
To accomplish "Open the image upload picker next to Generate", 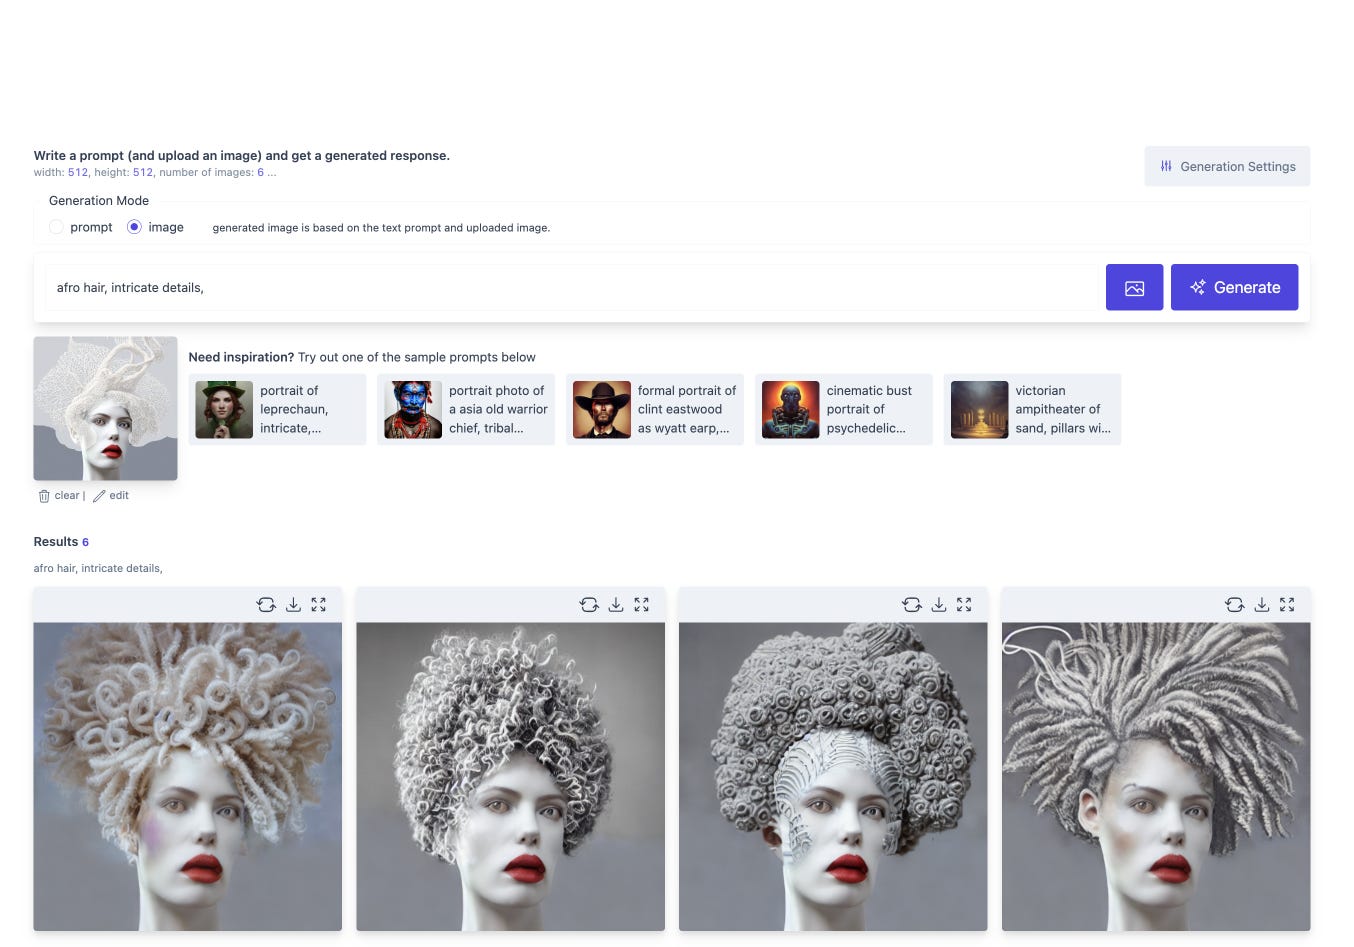I will pyautogui.click(x=1134, y=287).
